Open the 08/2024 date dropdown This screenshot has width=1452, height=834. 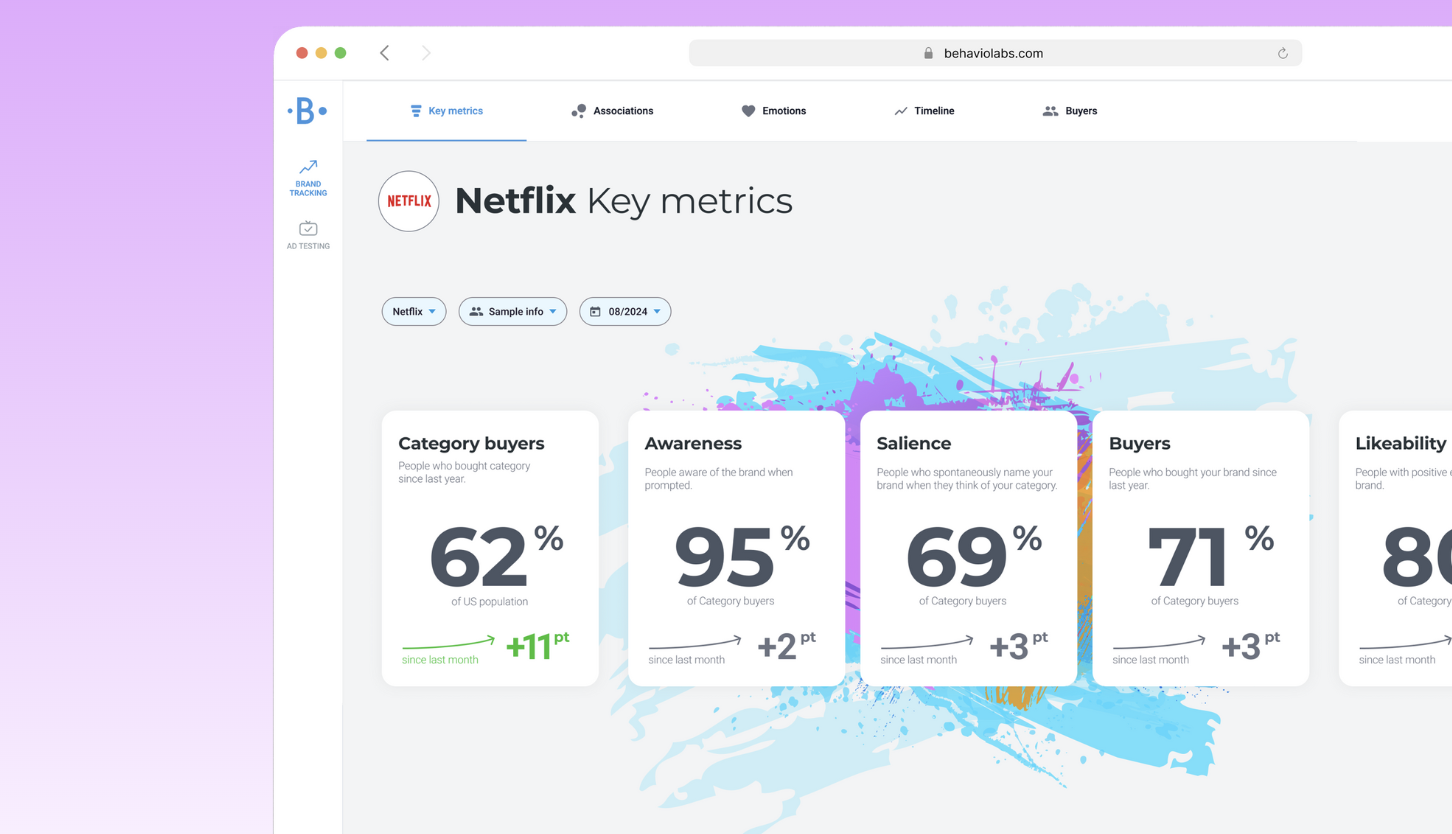tap(625, 312)
